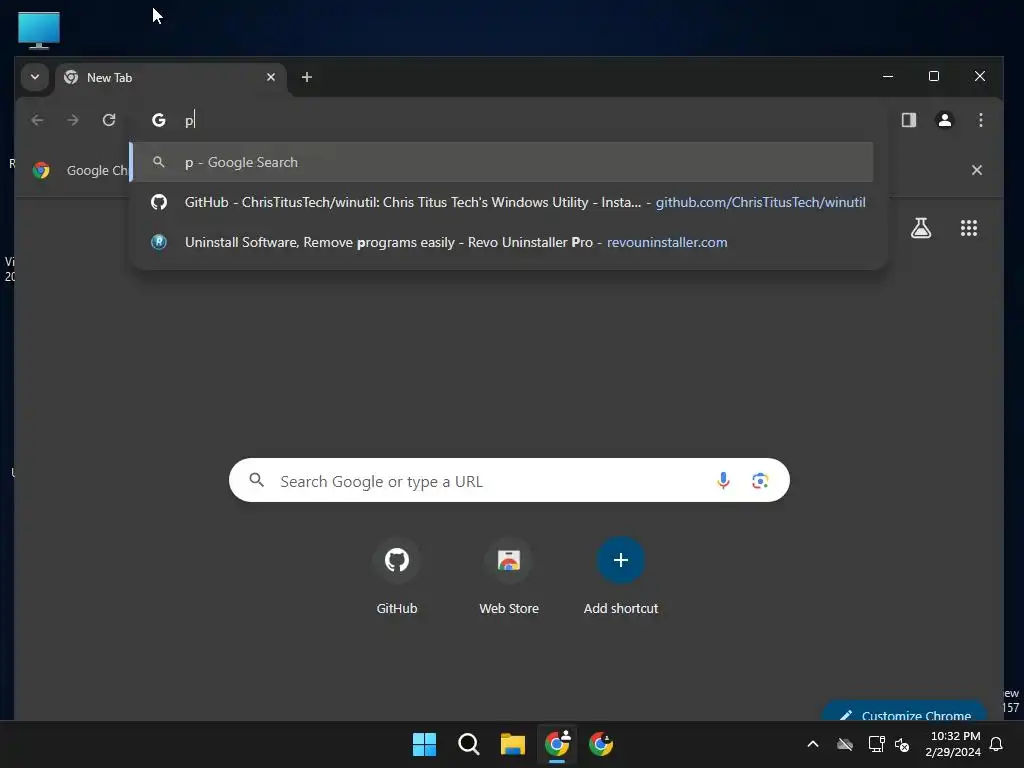Click the Back navigation arrow

pos(37,120)
